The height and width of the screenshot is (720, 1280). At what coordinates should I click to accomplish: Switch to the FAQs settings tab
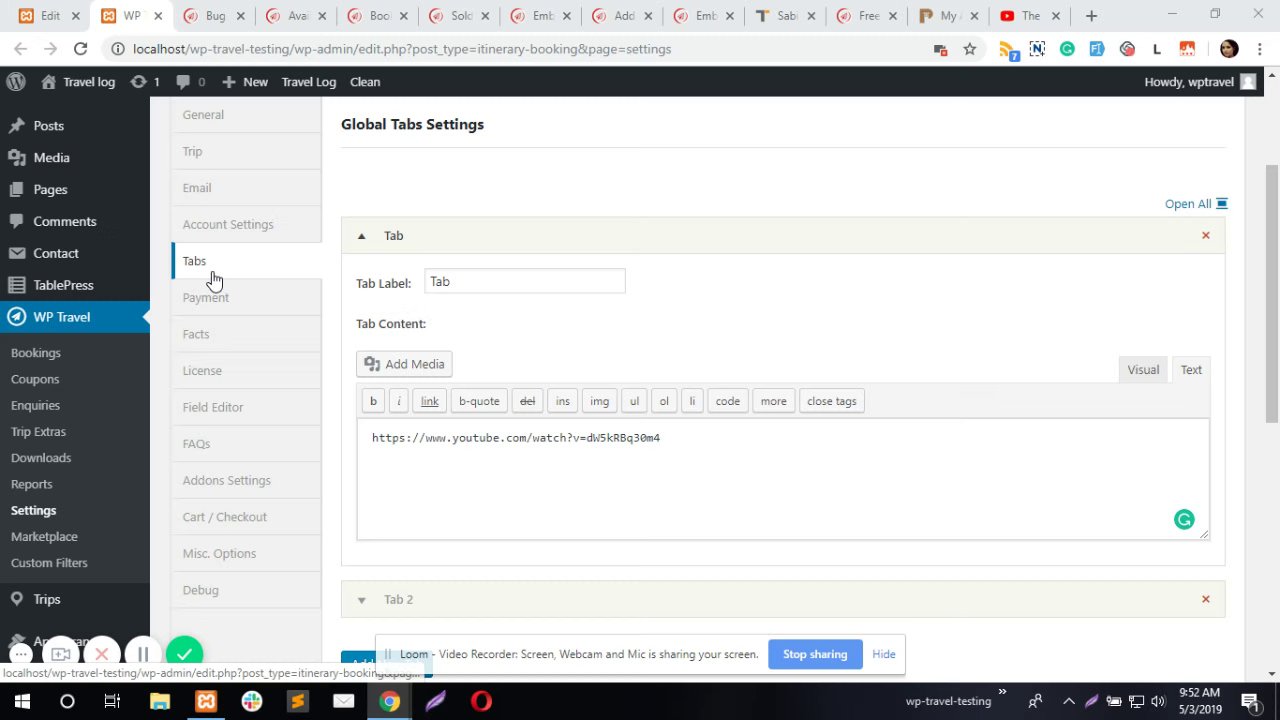(x=247, y=444)
